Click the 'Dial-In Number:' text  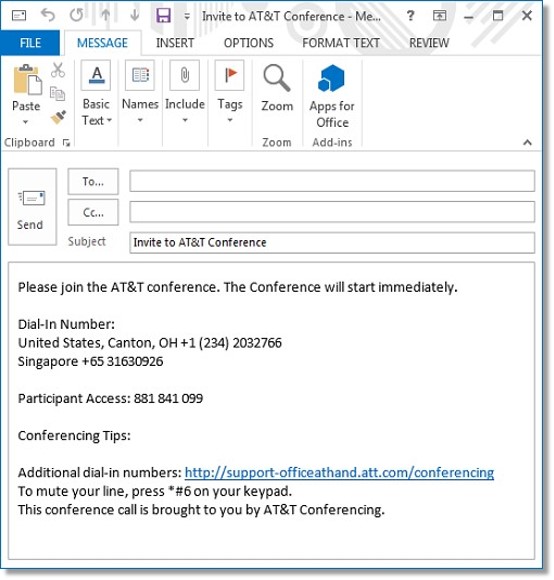pos(66,324)
